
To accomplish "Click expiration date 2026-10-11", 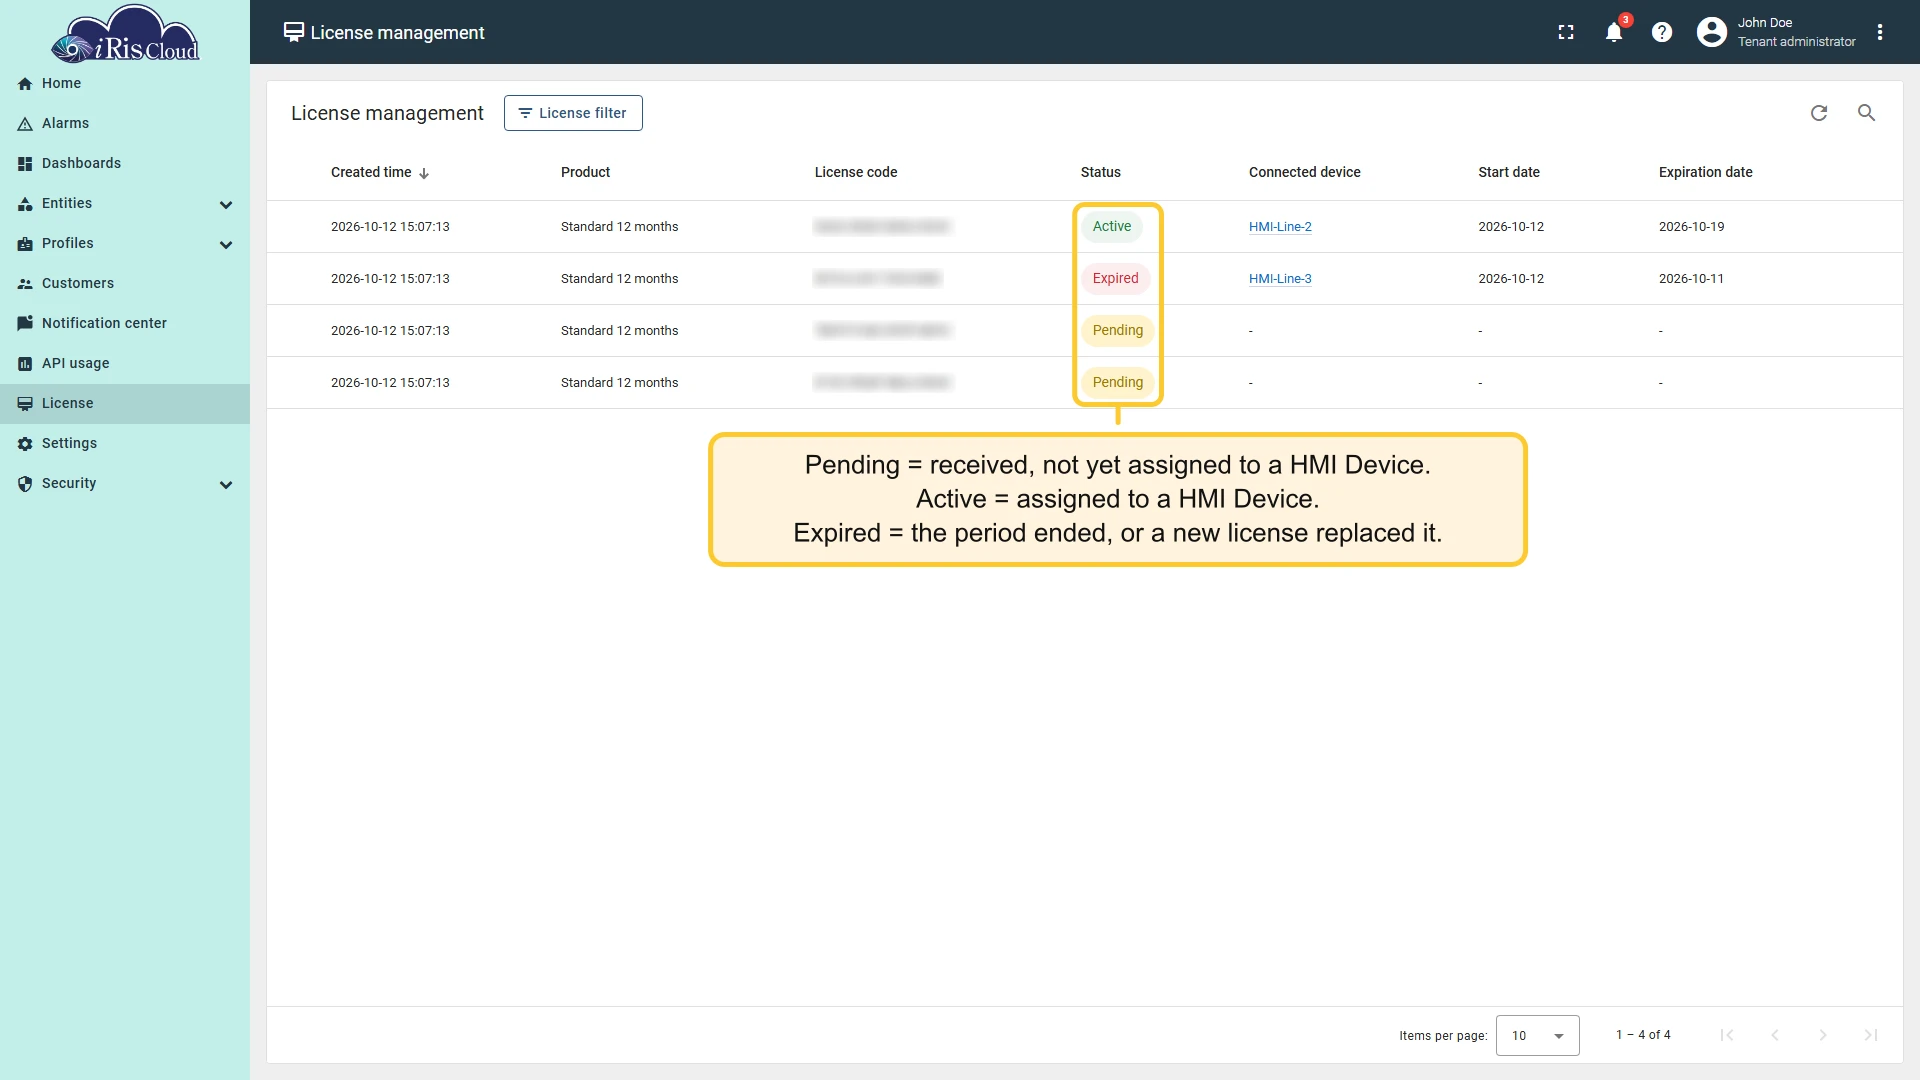I will (x=1691, y=279).
